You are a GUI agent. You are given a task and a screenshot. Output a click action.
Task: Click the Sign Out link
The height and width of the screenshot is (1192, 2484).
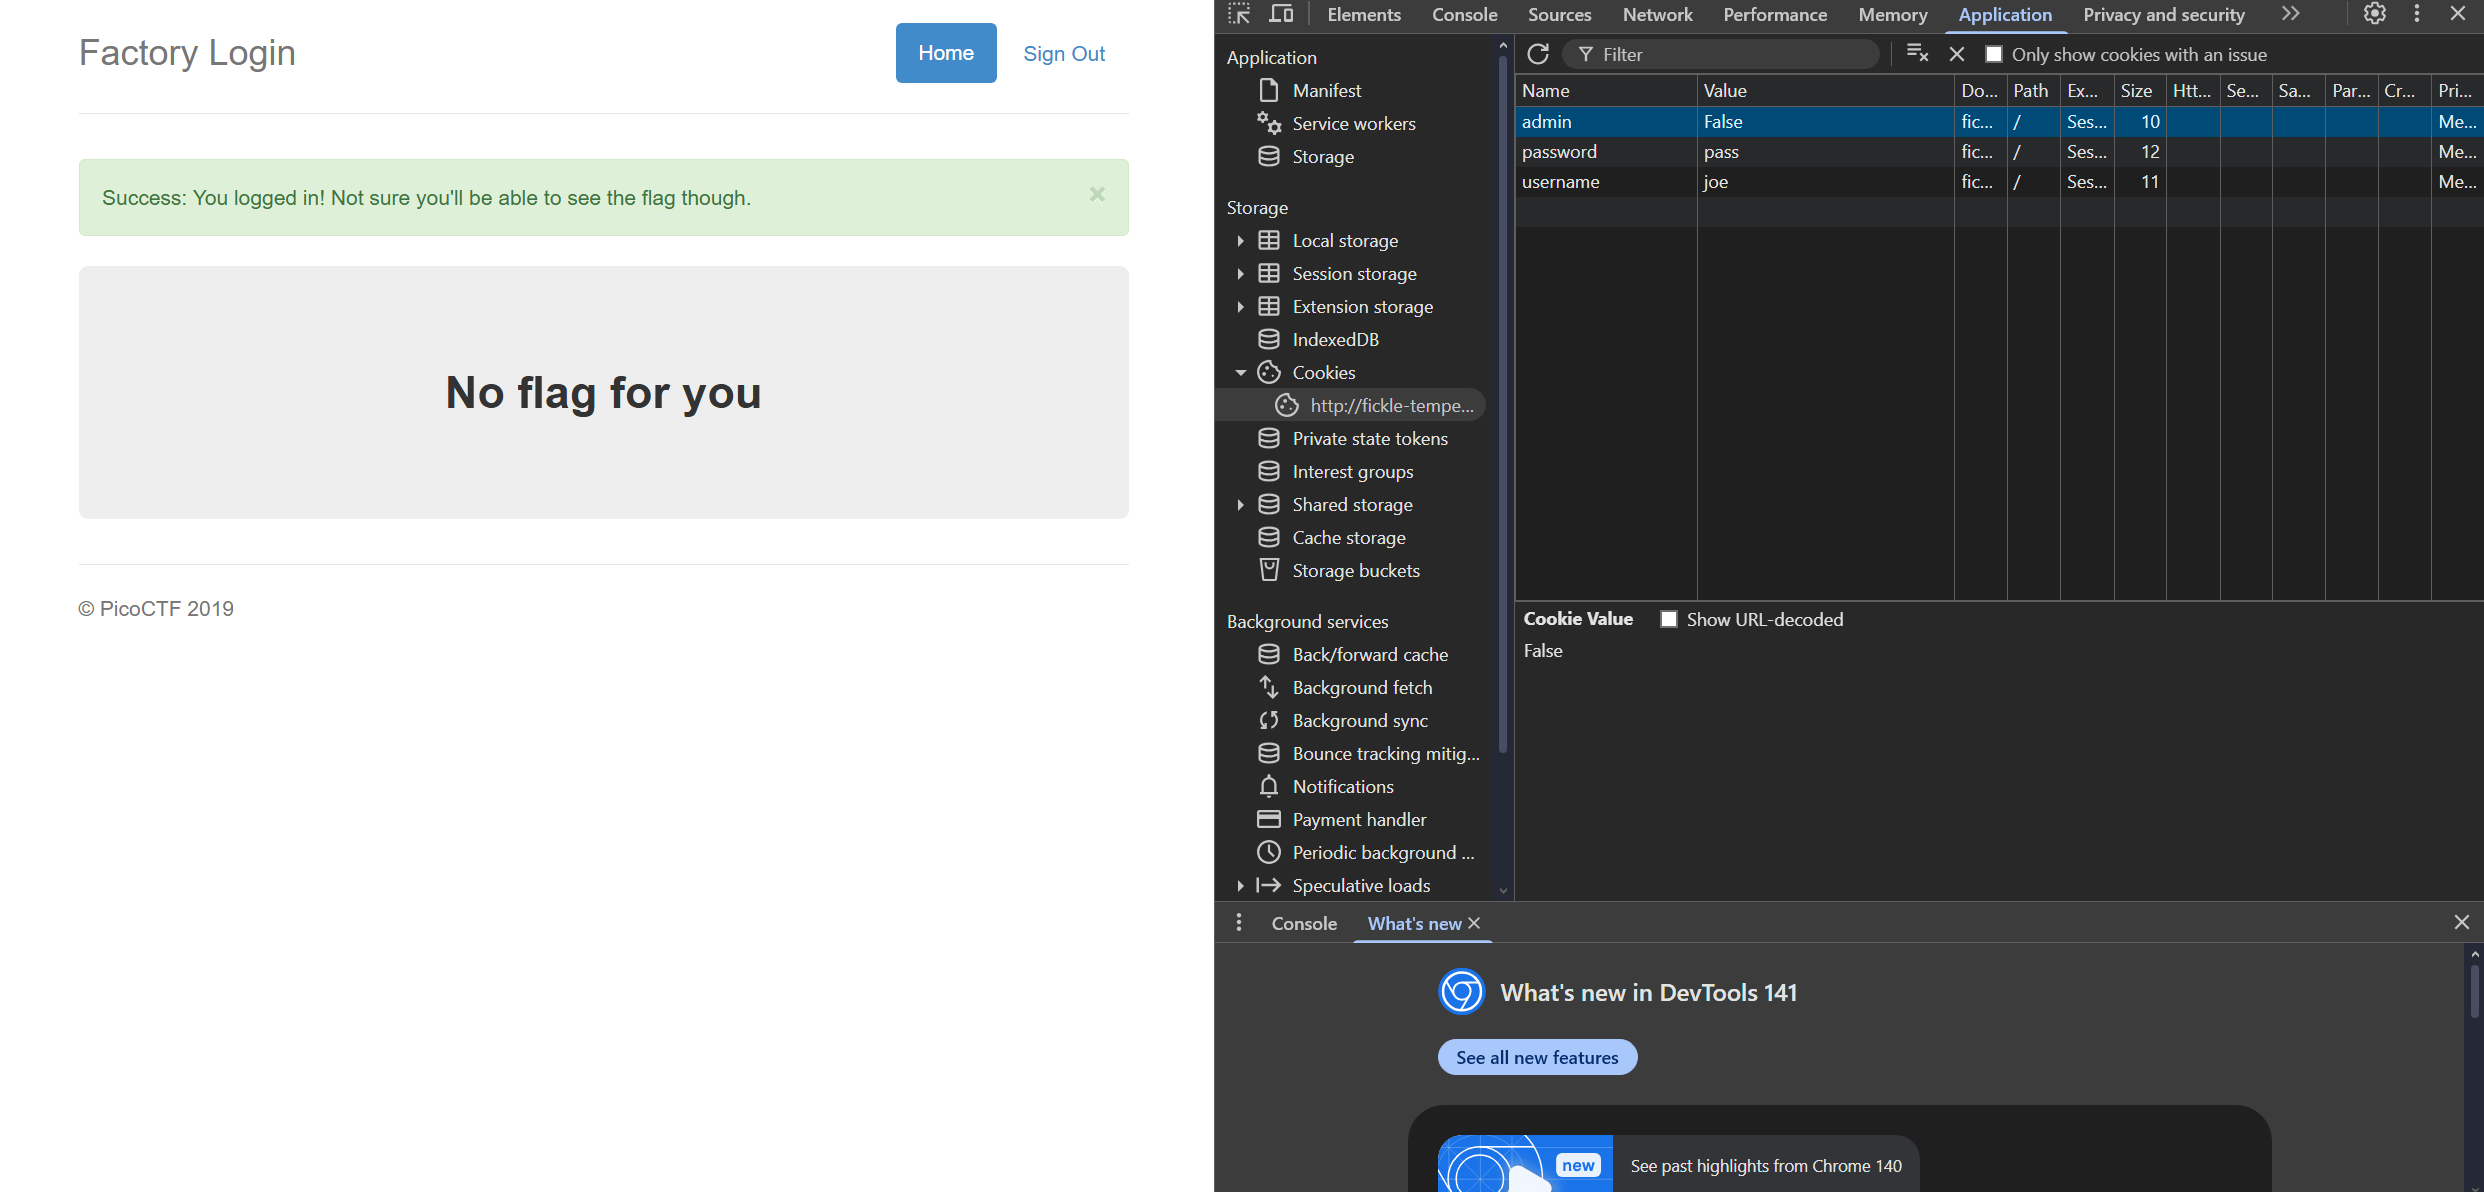[x=1064, y=54]
